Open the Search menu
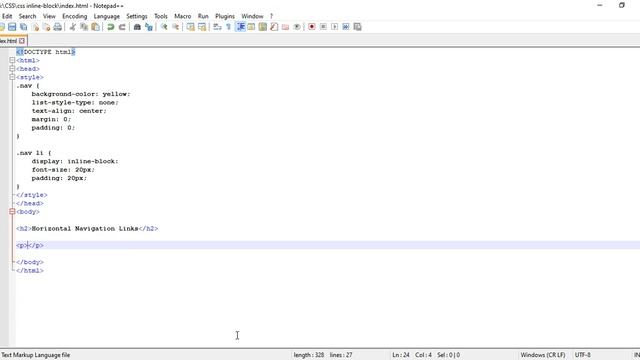This screenshot has width=640, height=360. point(27,16)
